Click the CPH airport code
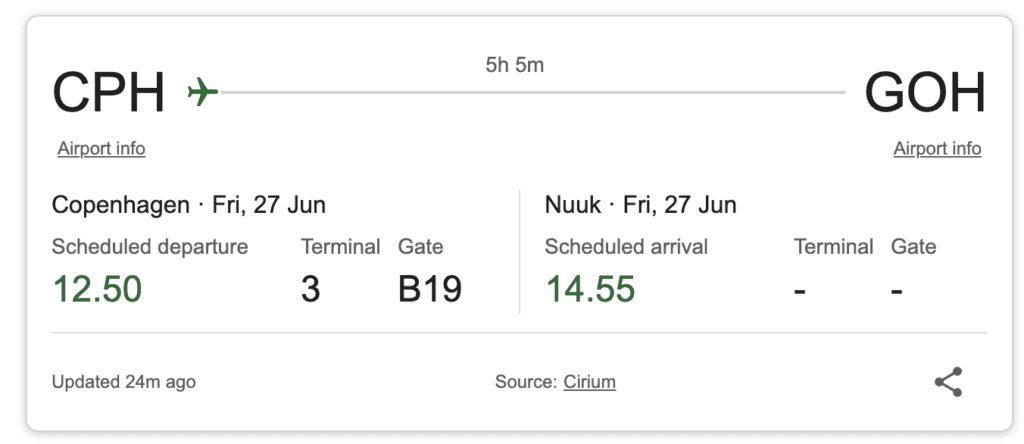 pos(108,93)
